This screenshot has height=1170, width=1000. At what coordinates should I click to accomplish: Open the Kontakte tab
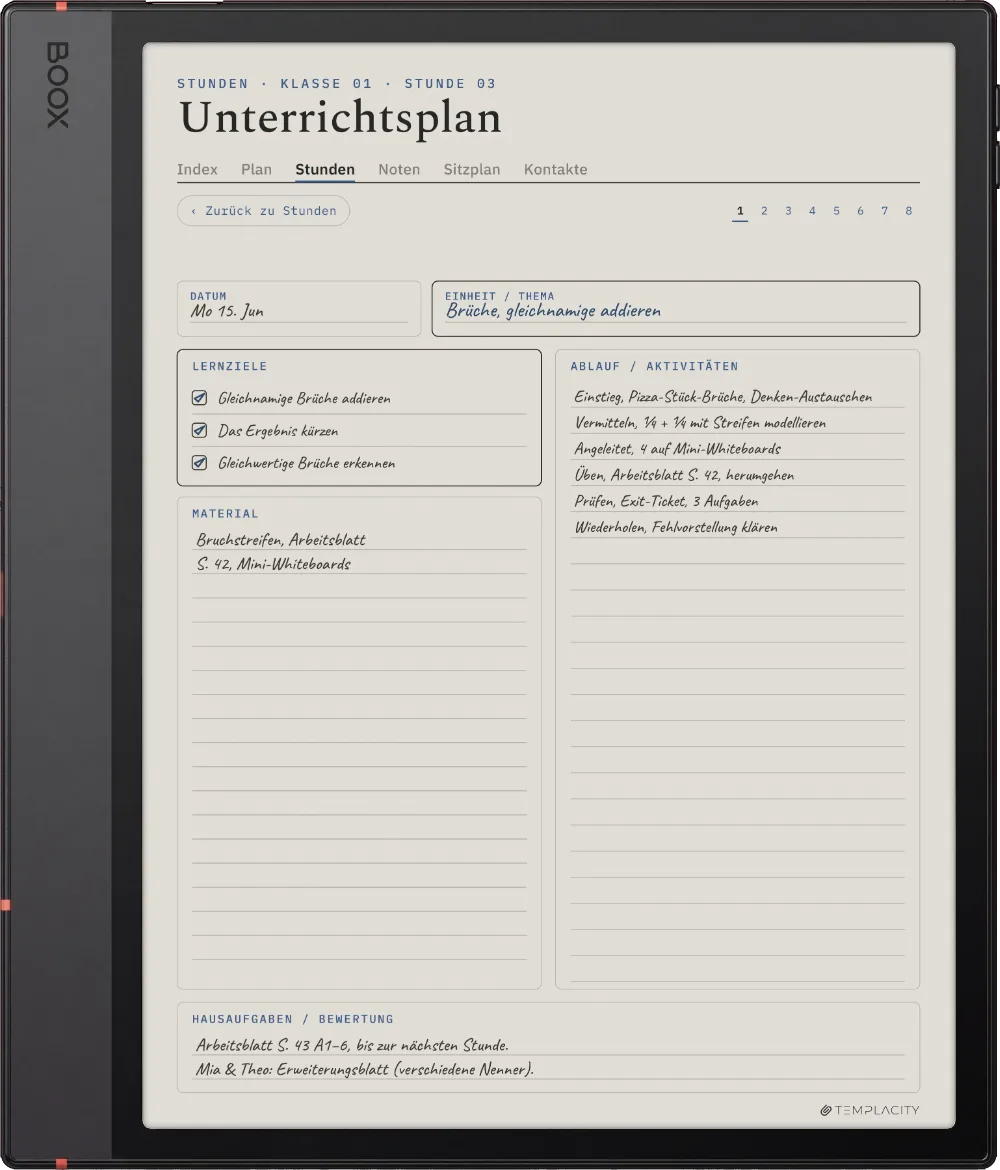click(x=555, y=169)
